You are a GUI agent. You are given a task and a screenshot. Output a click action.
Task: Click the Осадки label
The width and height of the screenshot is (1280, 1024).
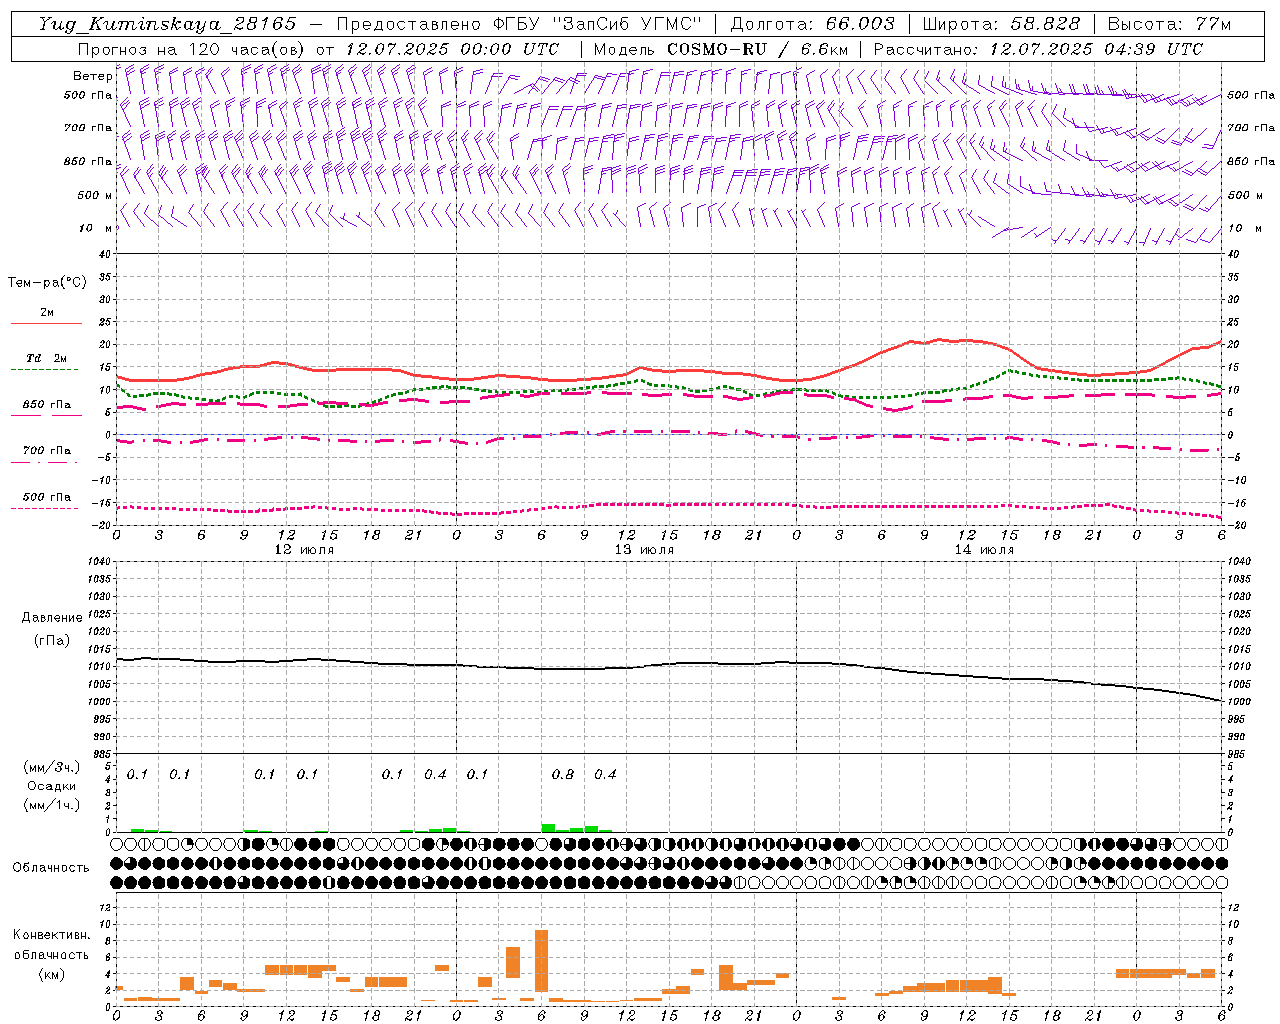(x=52, y=786)
